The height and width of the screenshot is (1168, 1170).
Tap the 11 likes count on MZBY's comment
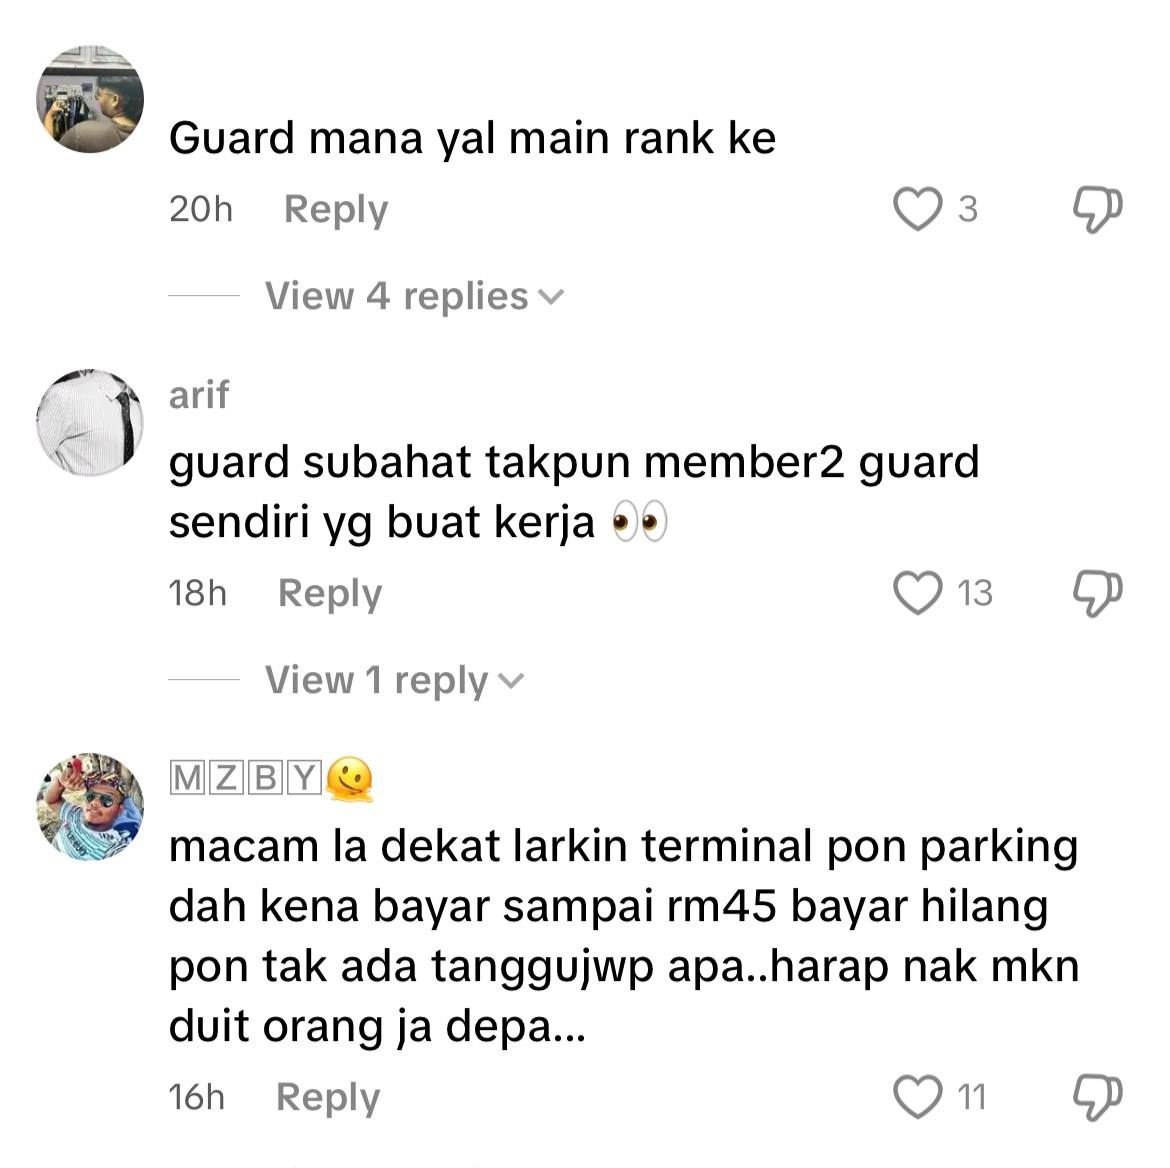tap(972, 1097)
